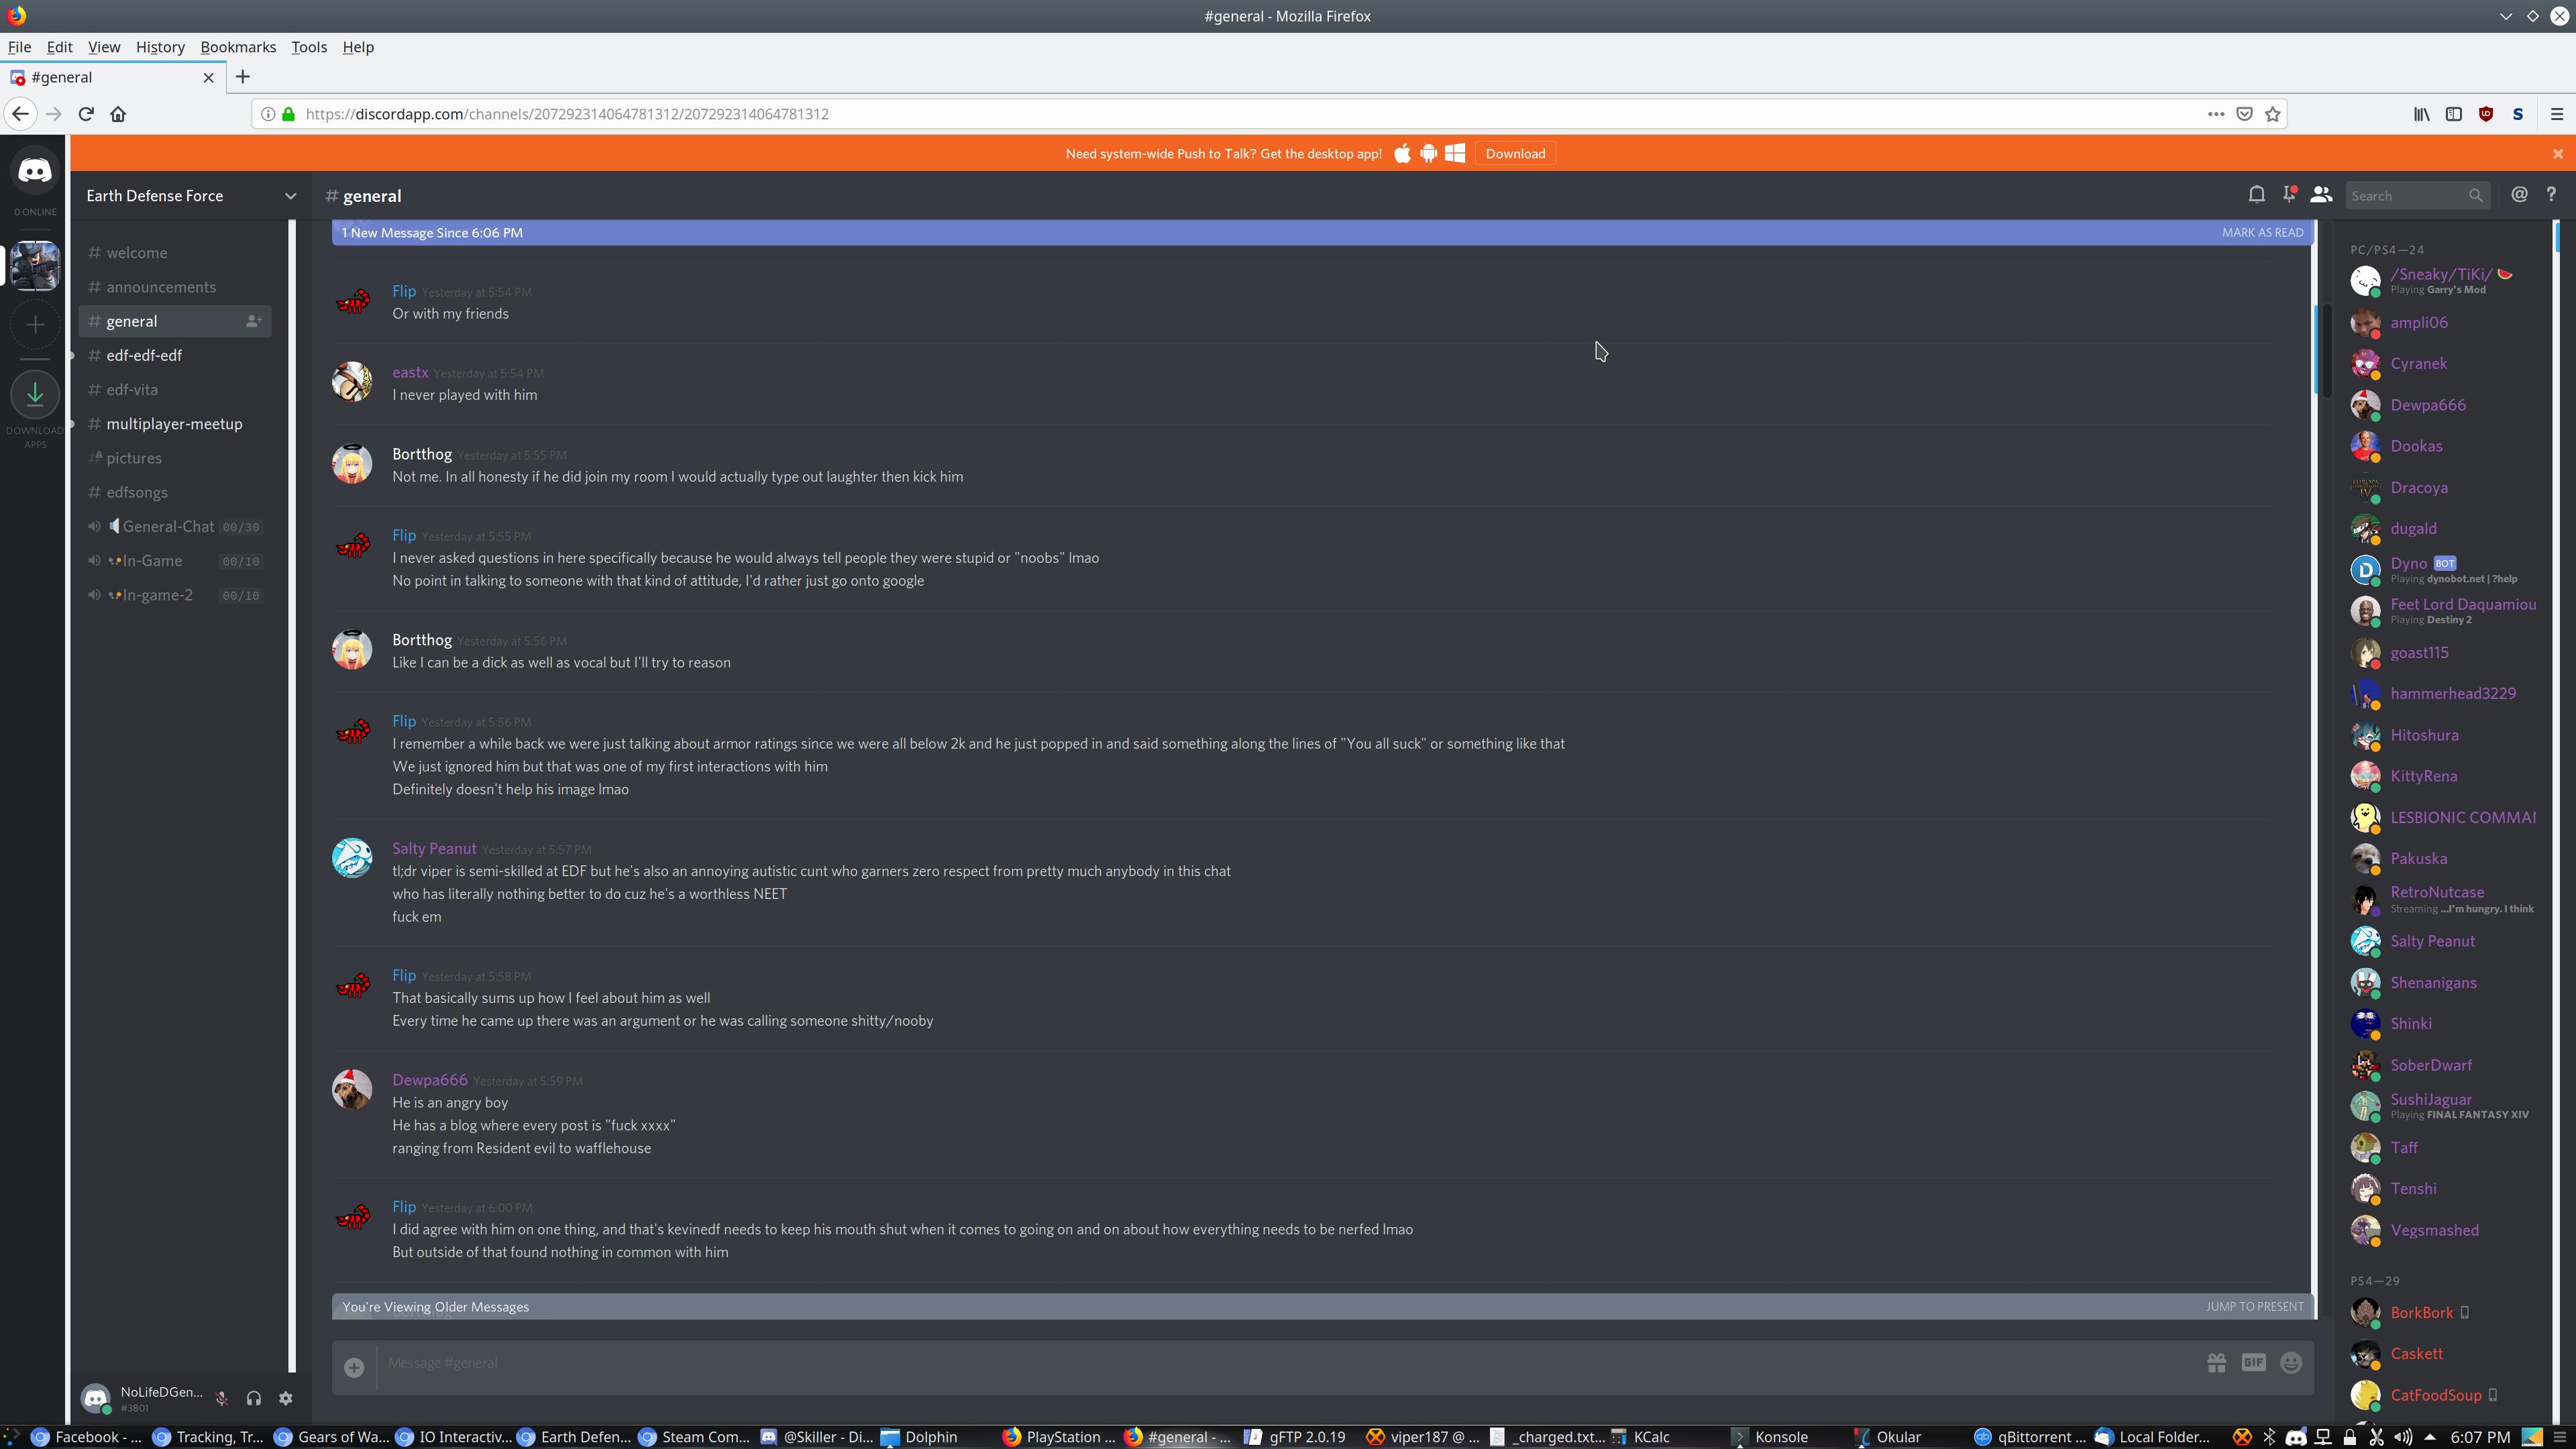
Task: Open Discord home direct messages icon
Action: 34,171
